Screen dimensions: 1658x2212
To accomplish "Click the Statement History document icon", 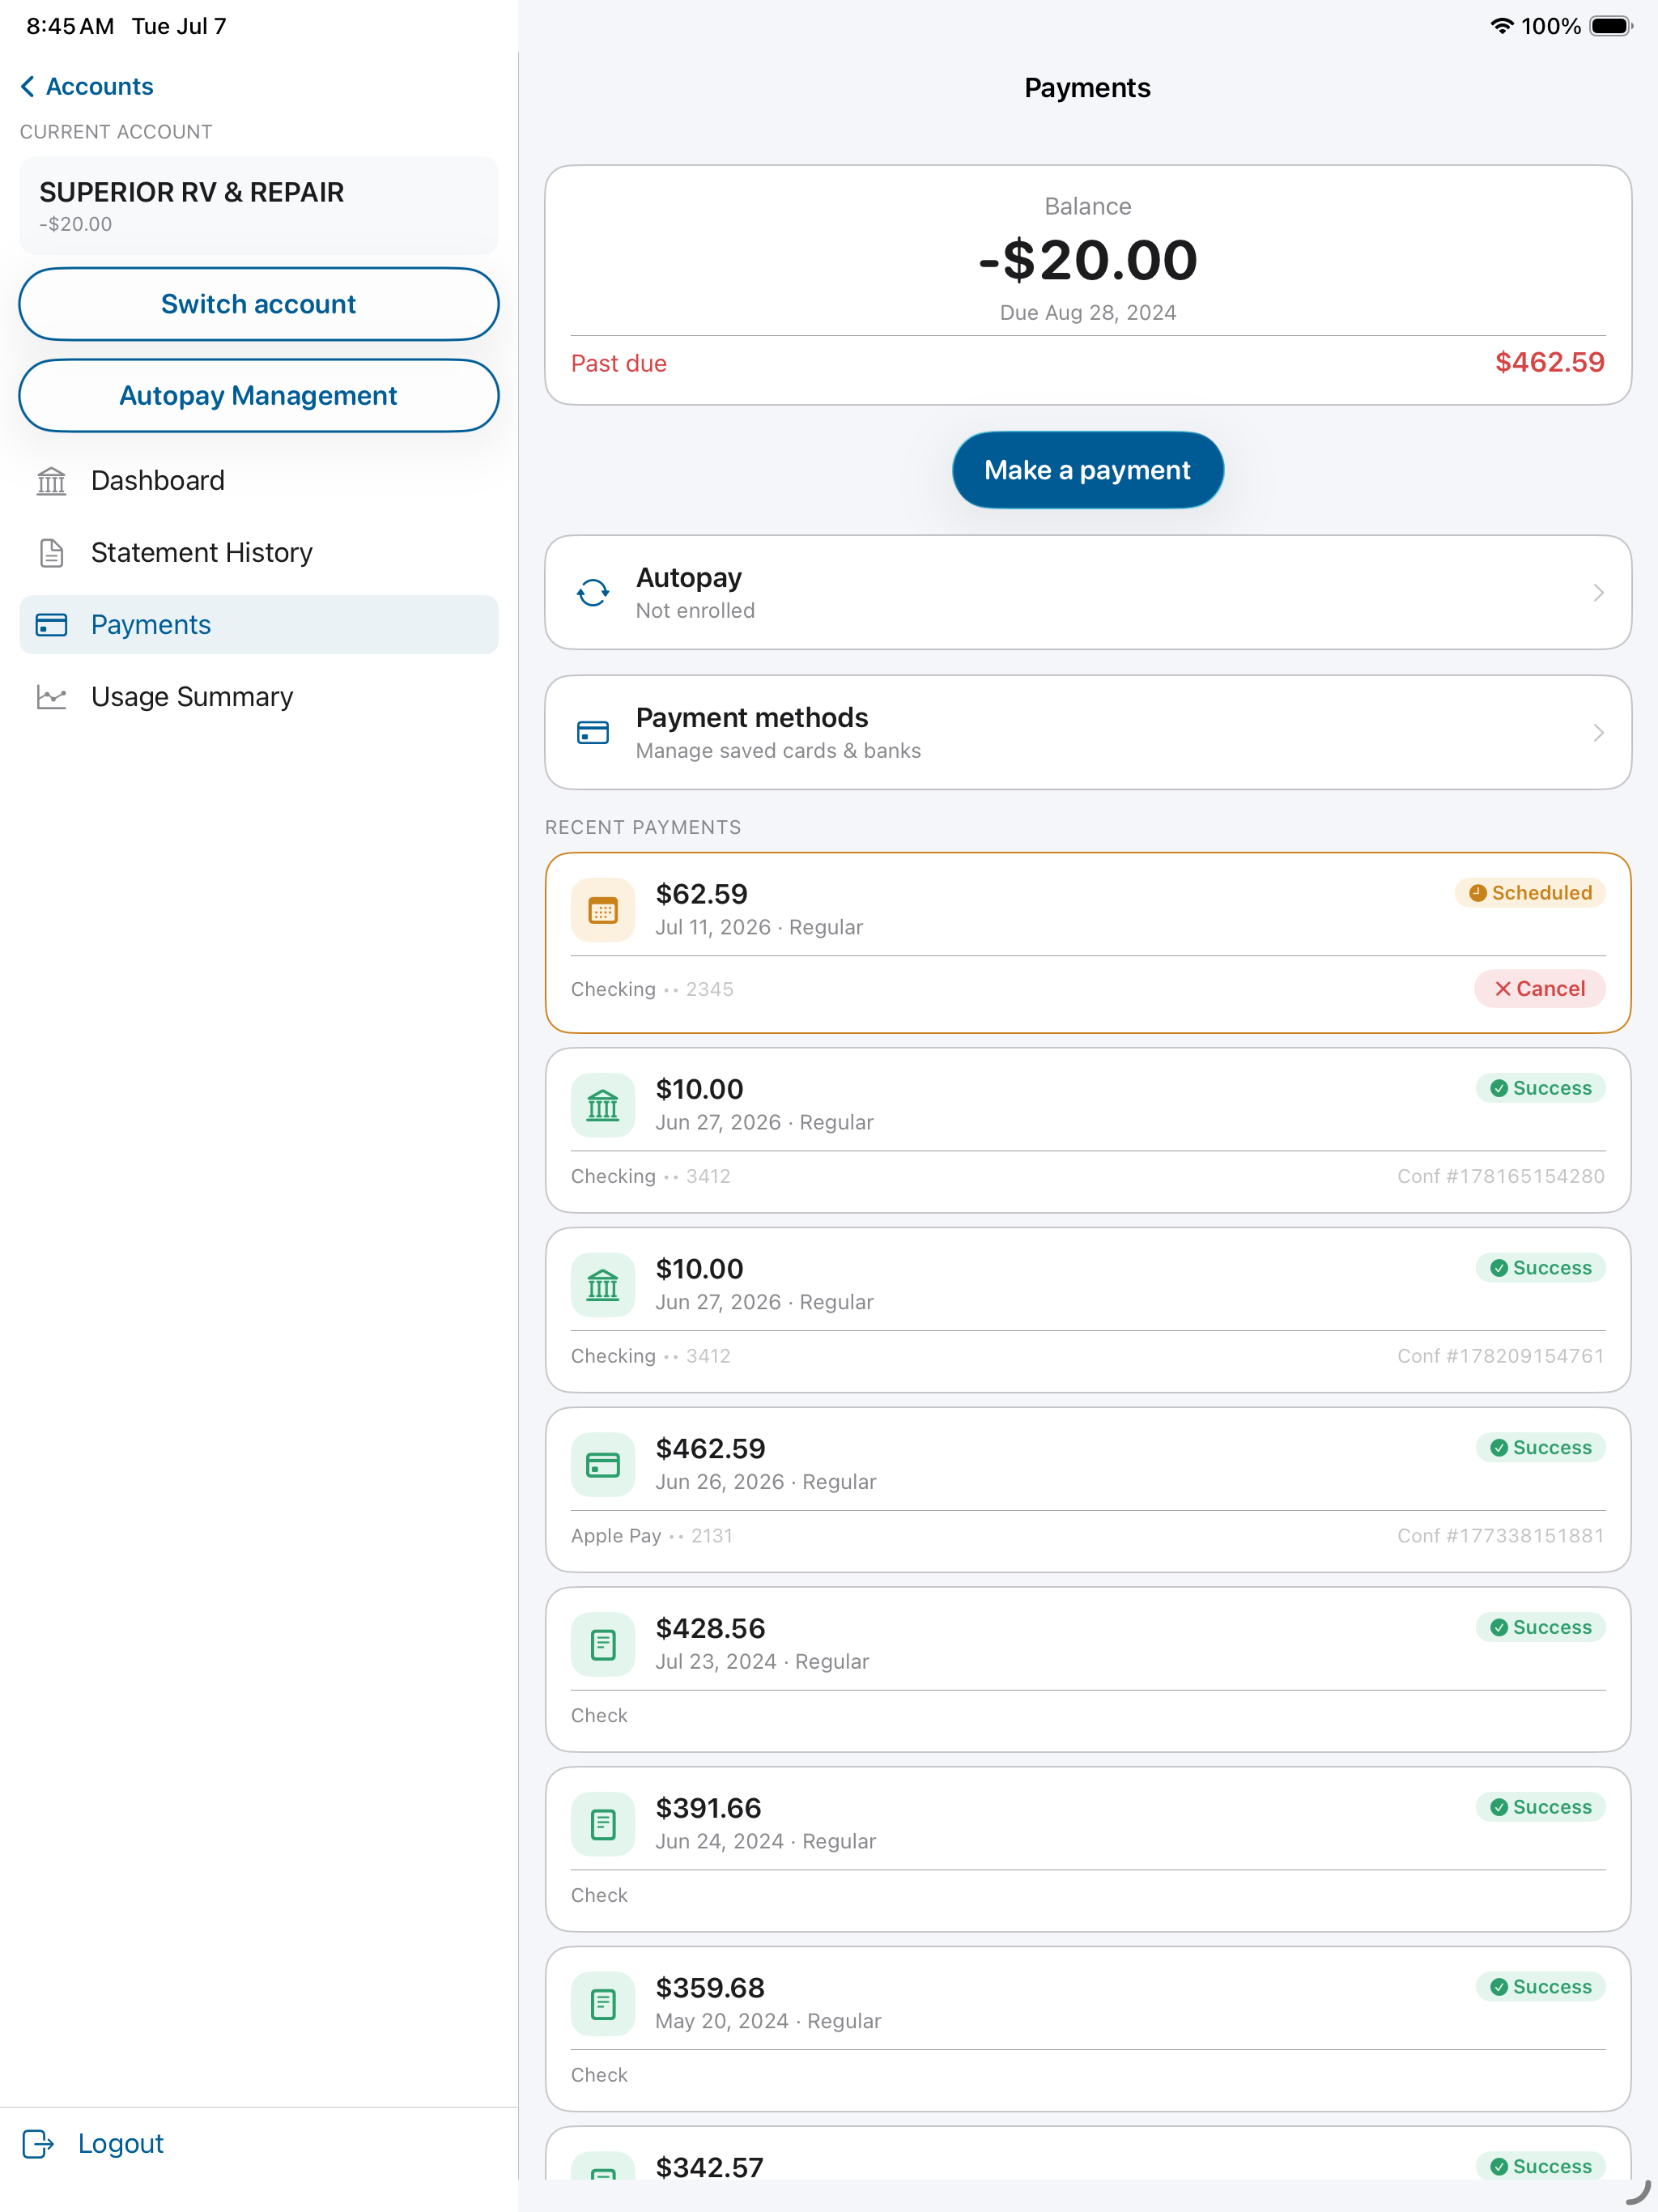I will 51,553.
